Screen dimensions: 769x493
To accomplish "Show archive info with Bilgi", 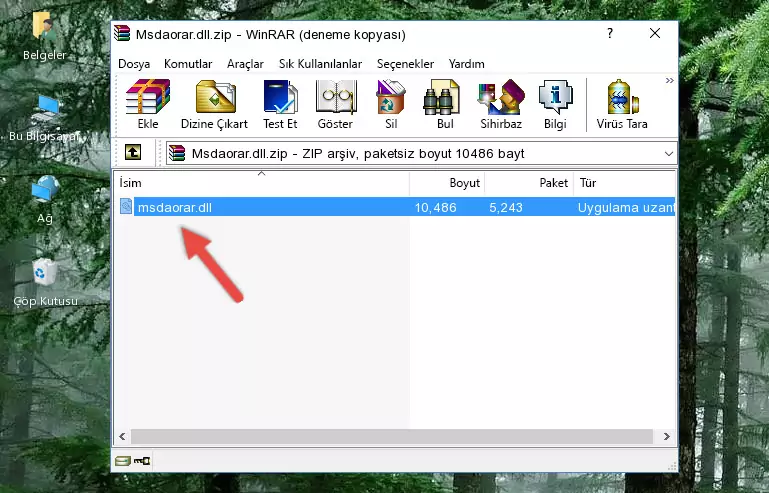I will 555,104.
